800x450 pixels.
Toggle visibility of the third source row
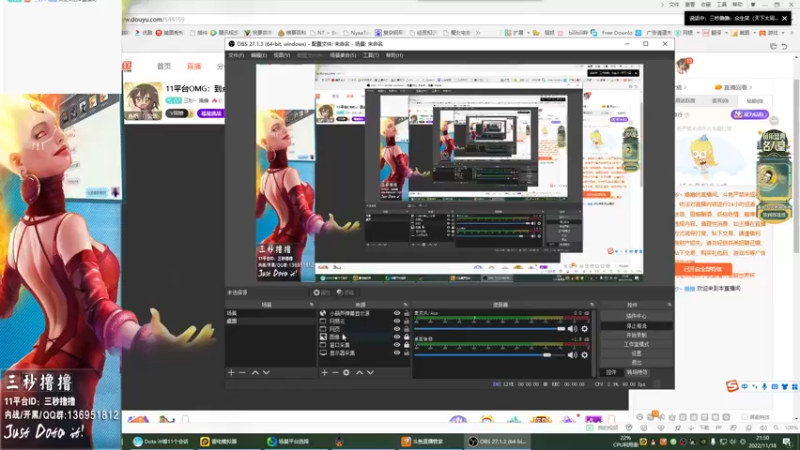397,329
